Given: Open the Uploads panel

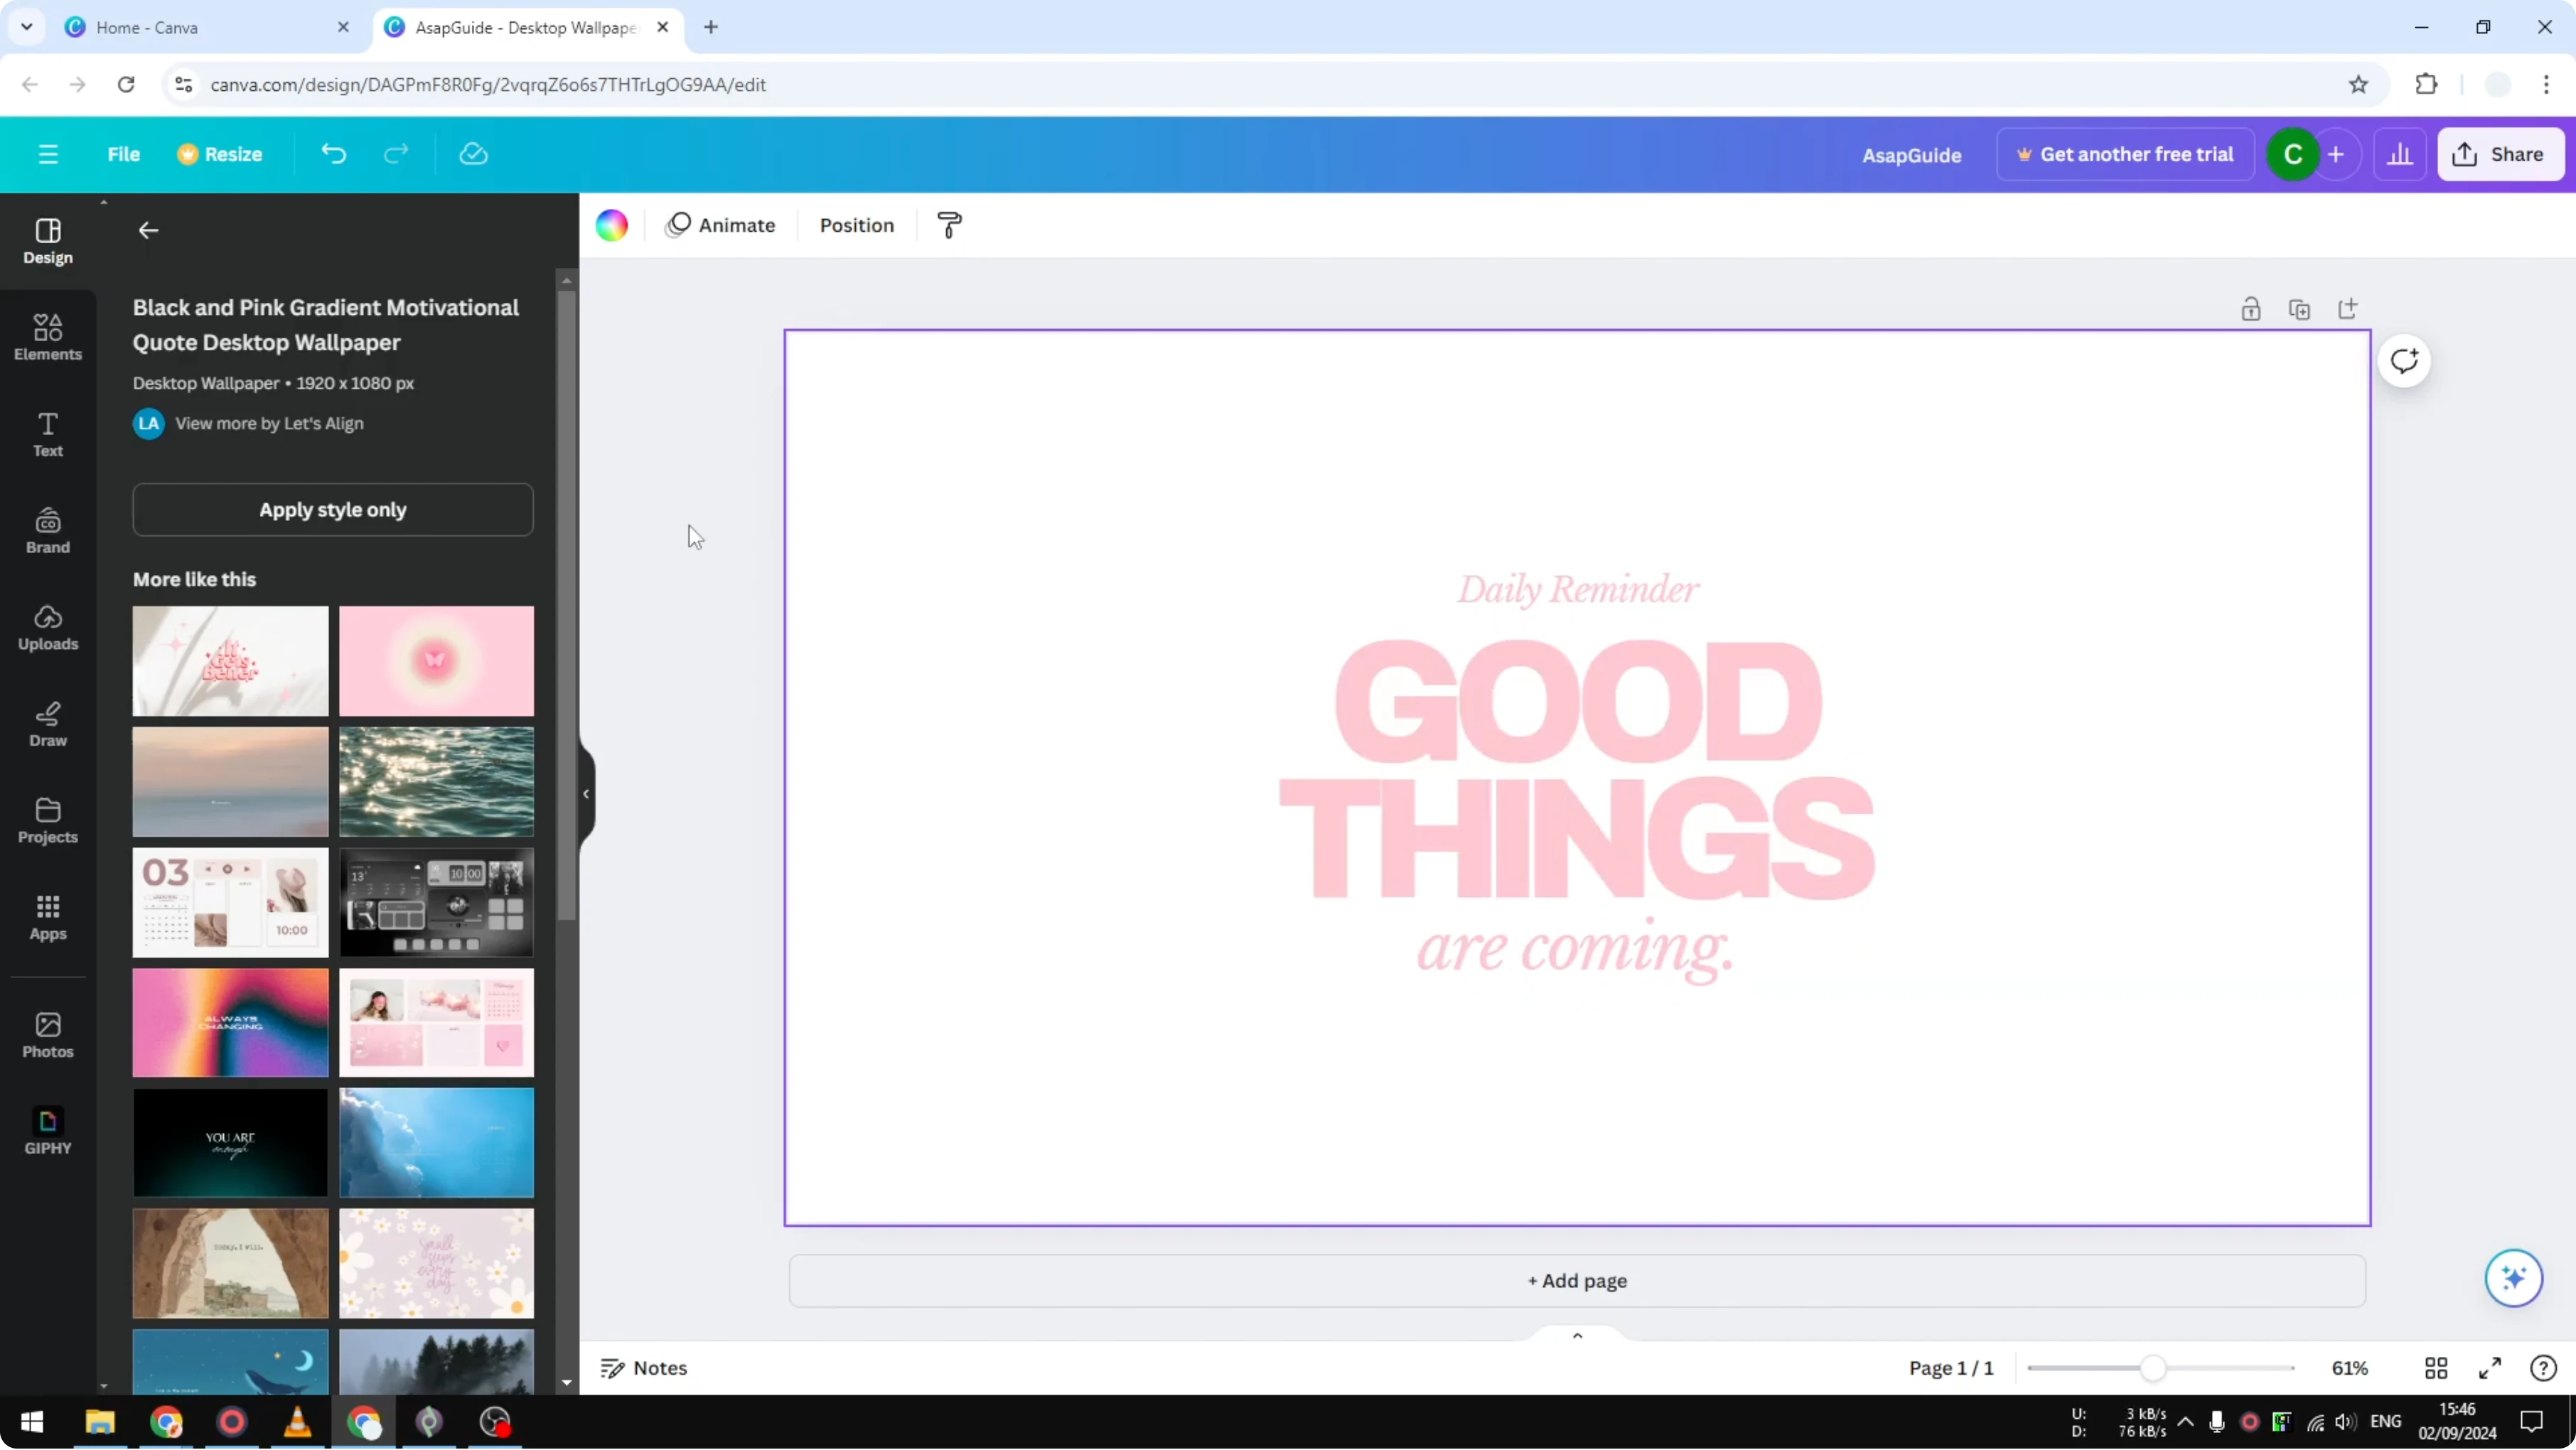Looking at the screenshot, I should [x=48, y=628].
